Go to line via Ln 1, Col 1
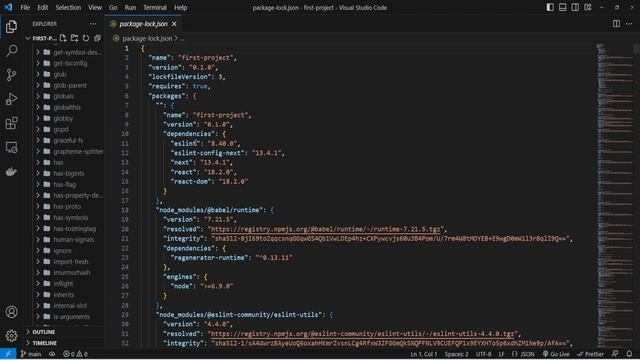Image resolution: width=640 pixels, height=360 pixels. (424, 354)
